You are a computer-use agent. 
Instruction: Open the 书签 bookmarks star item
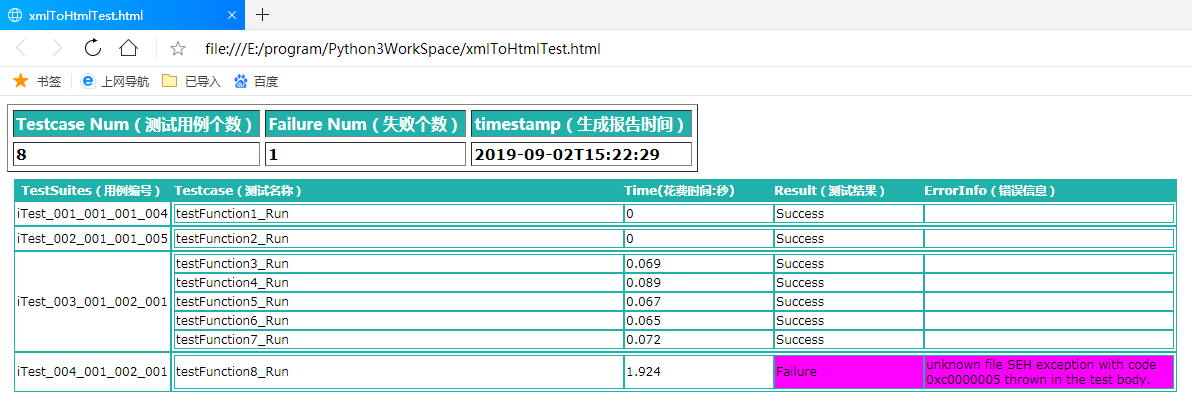click(x=37, y=81)
